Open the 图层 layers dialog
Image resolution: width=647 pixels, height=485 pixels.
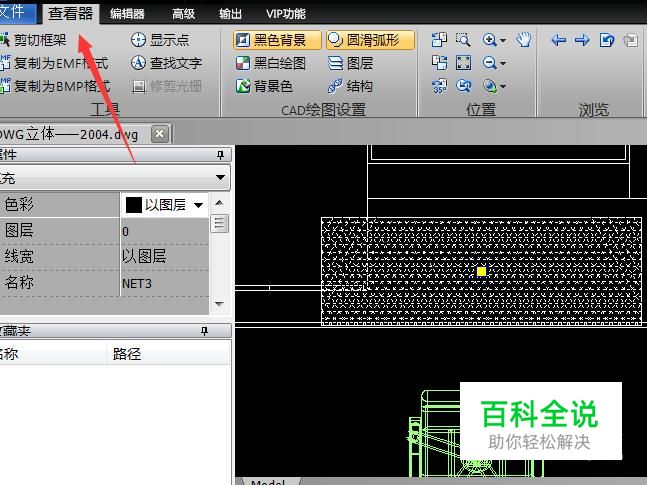pos(351,63)
